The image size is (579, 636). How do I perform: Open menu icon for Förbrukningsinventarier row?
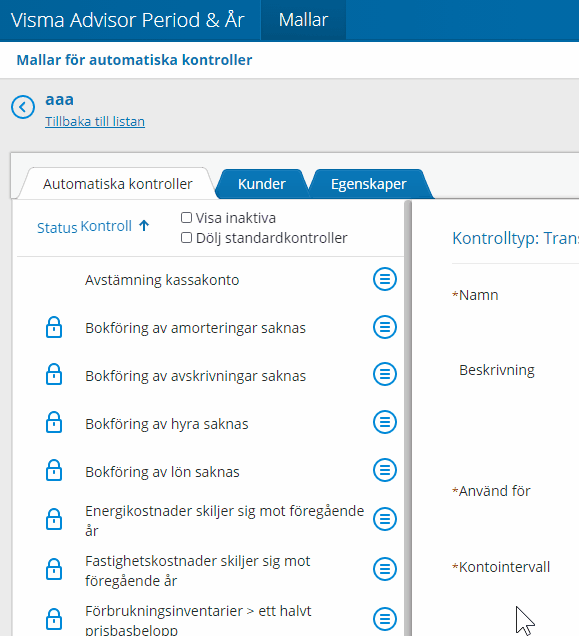(x=385, y=619)
